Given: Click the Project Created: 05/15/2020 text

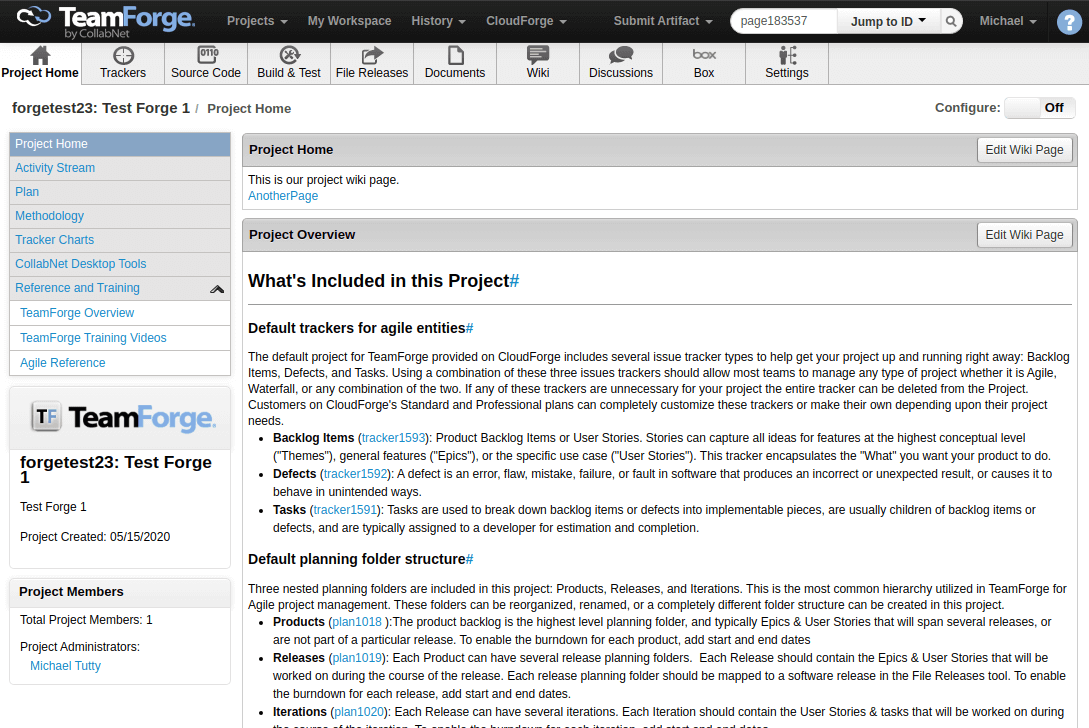Looking at the screenshot, I should pos(95,537).
